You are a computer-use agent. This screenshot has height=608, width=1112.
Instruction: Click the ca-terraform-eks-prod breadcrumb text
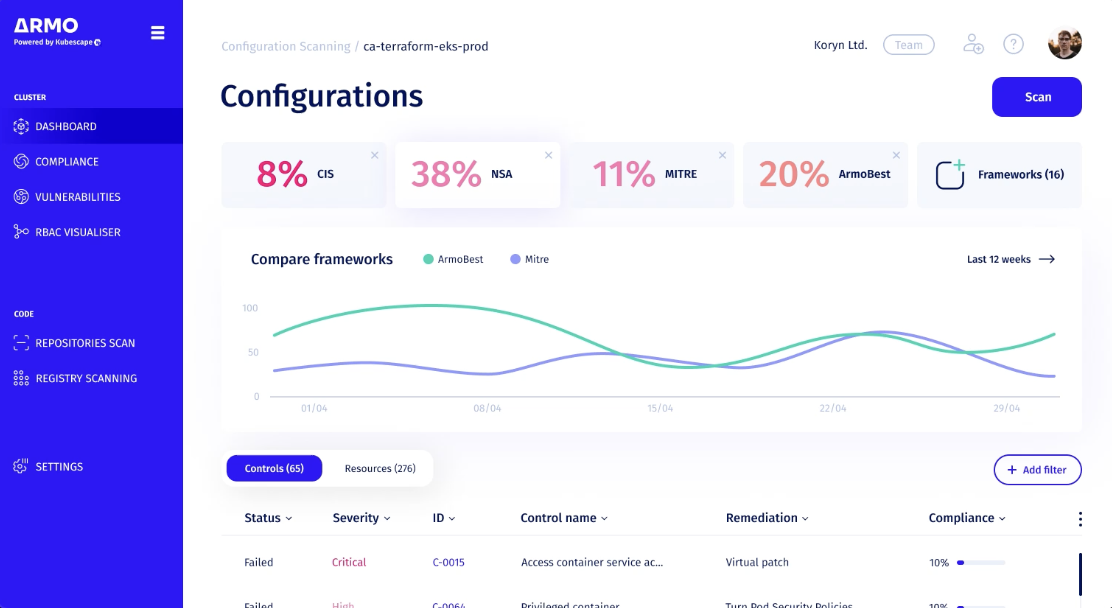coord(426,46)
